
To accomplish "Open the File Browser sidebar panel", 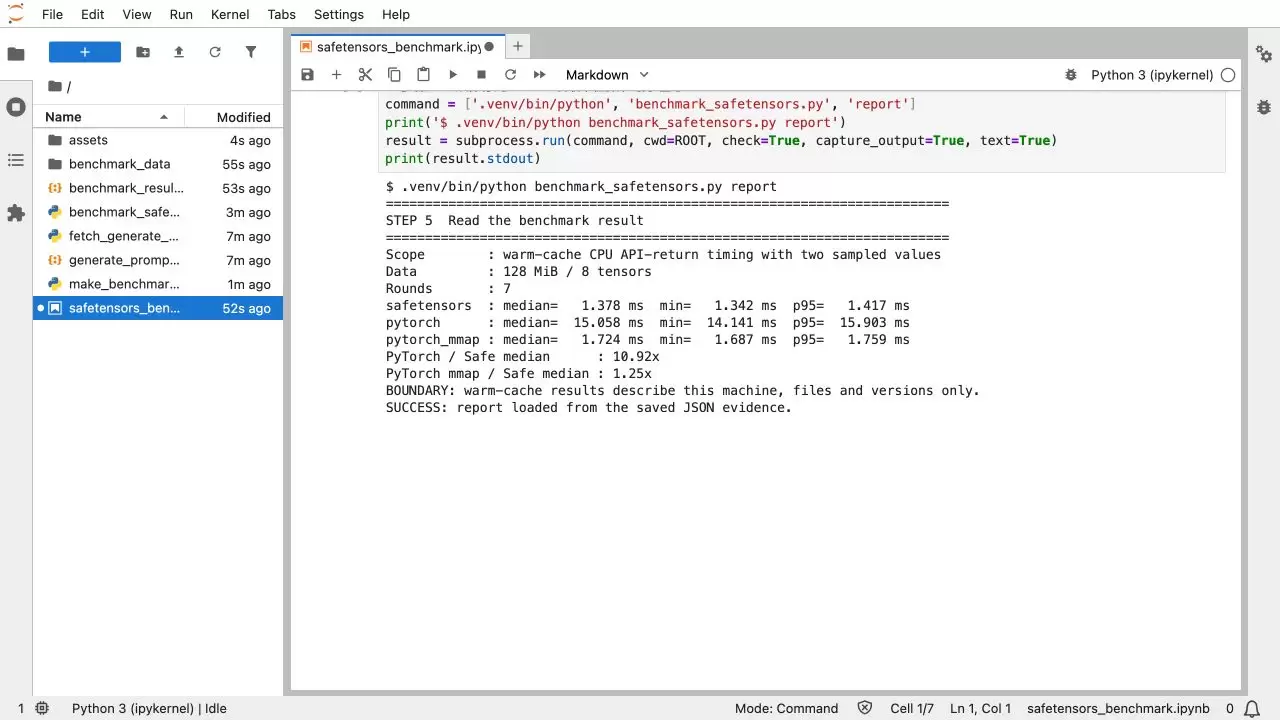I will point(16,54).
